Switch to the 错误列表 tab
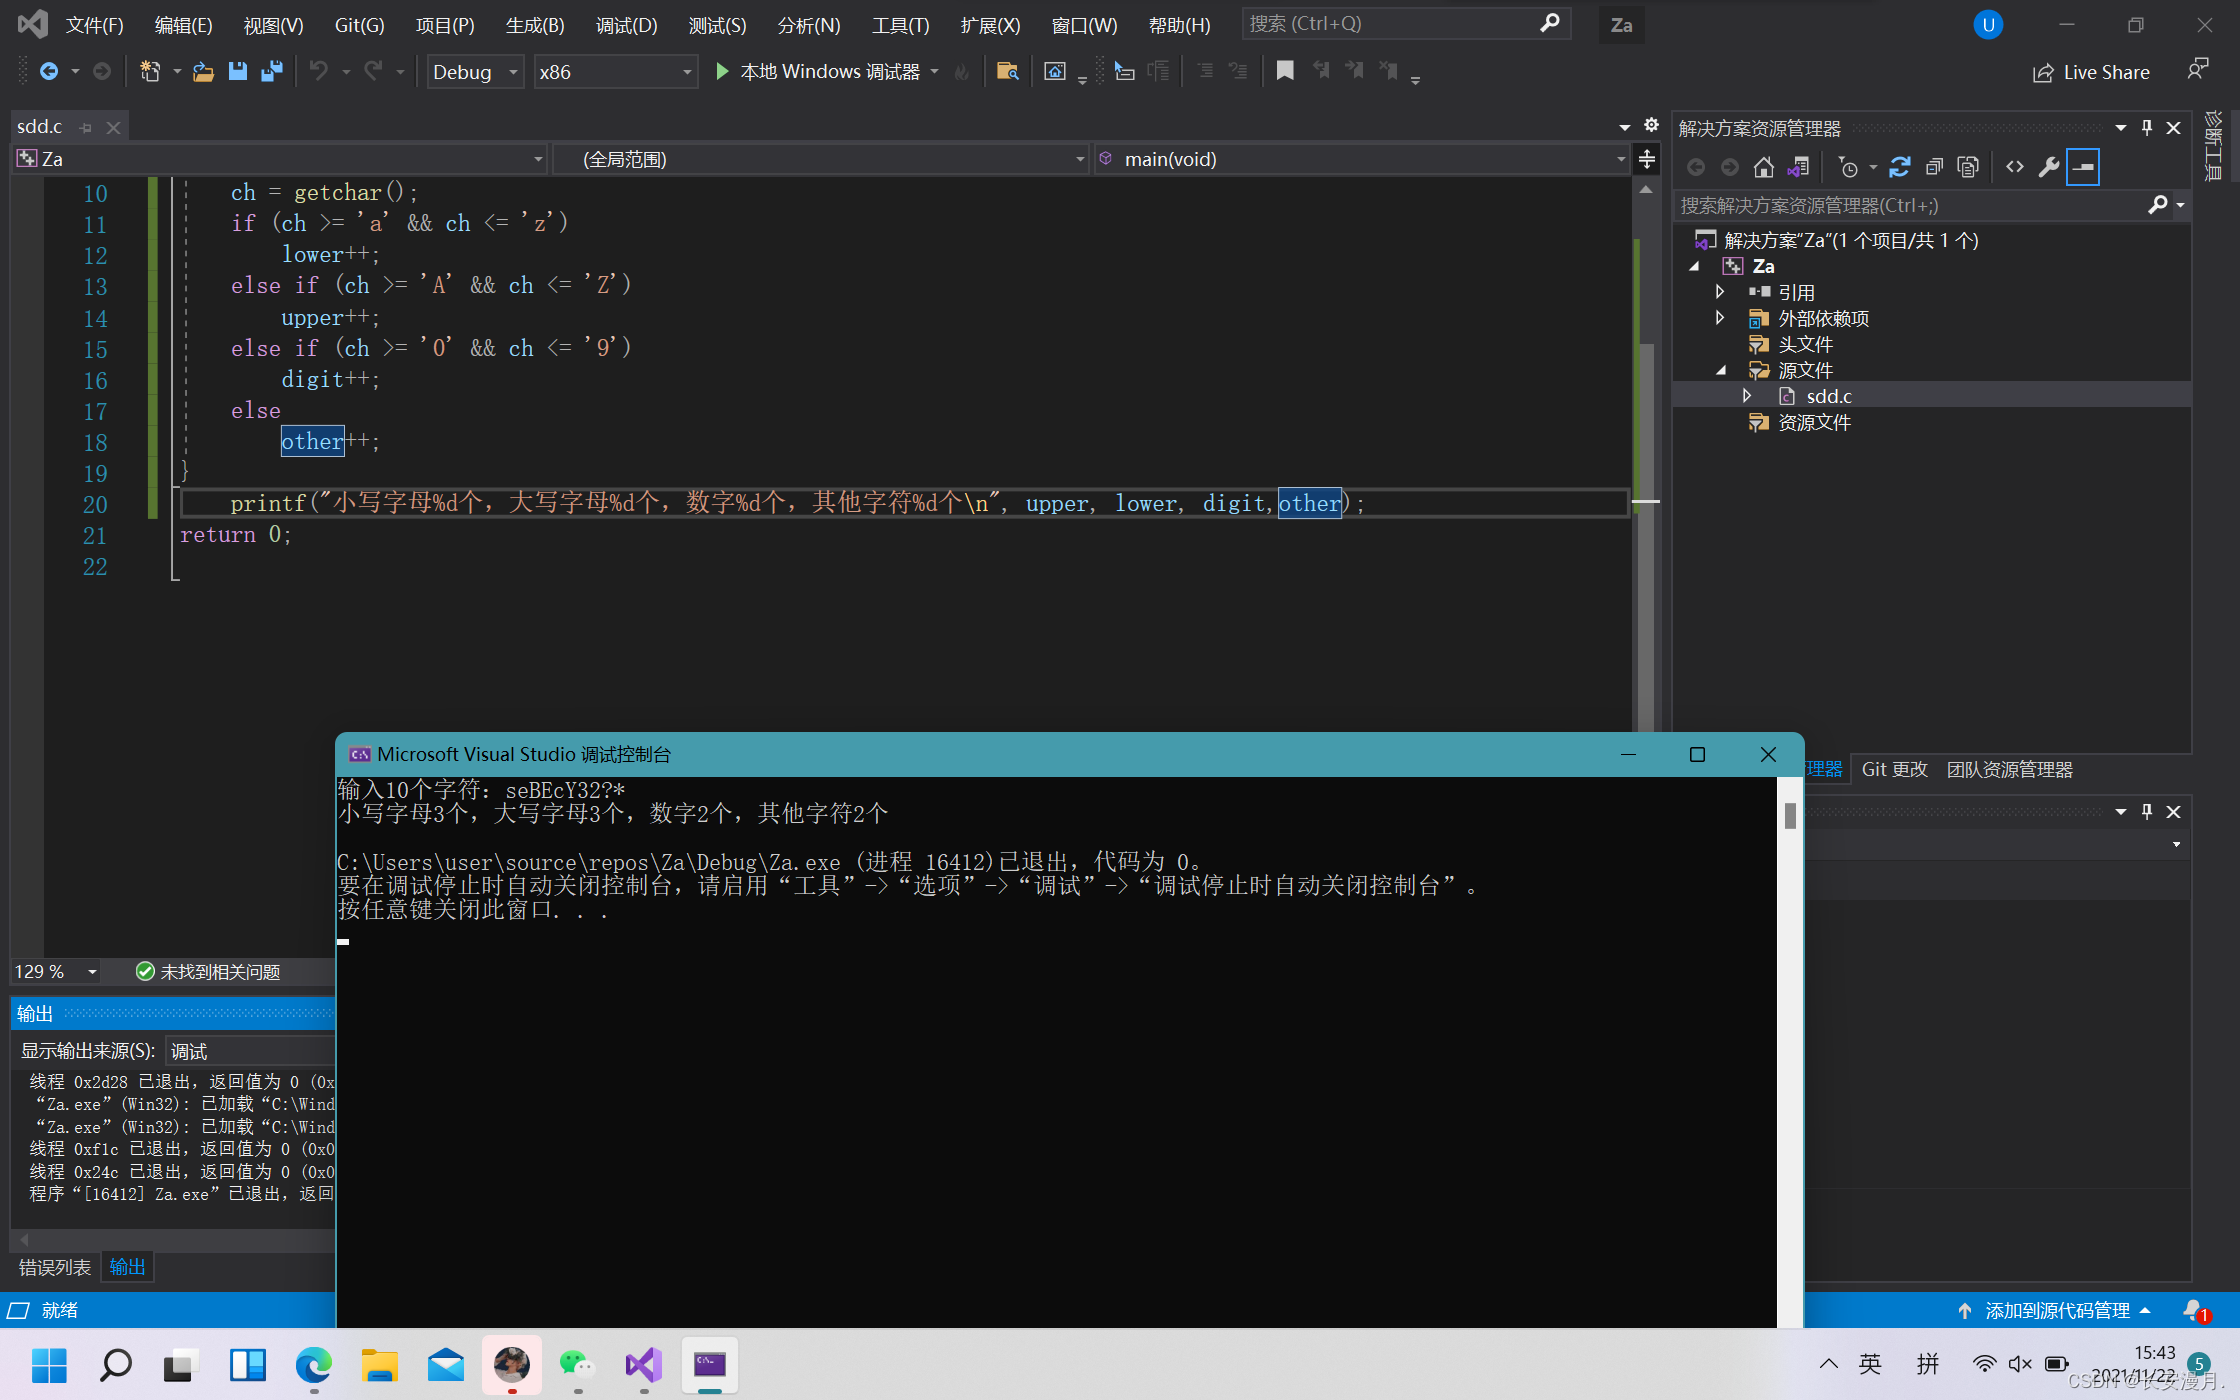The height and width of the screenshot is (1400, 2240). click(55, 1267)
